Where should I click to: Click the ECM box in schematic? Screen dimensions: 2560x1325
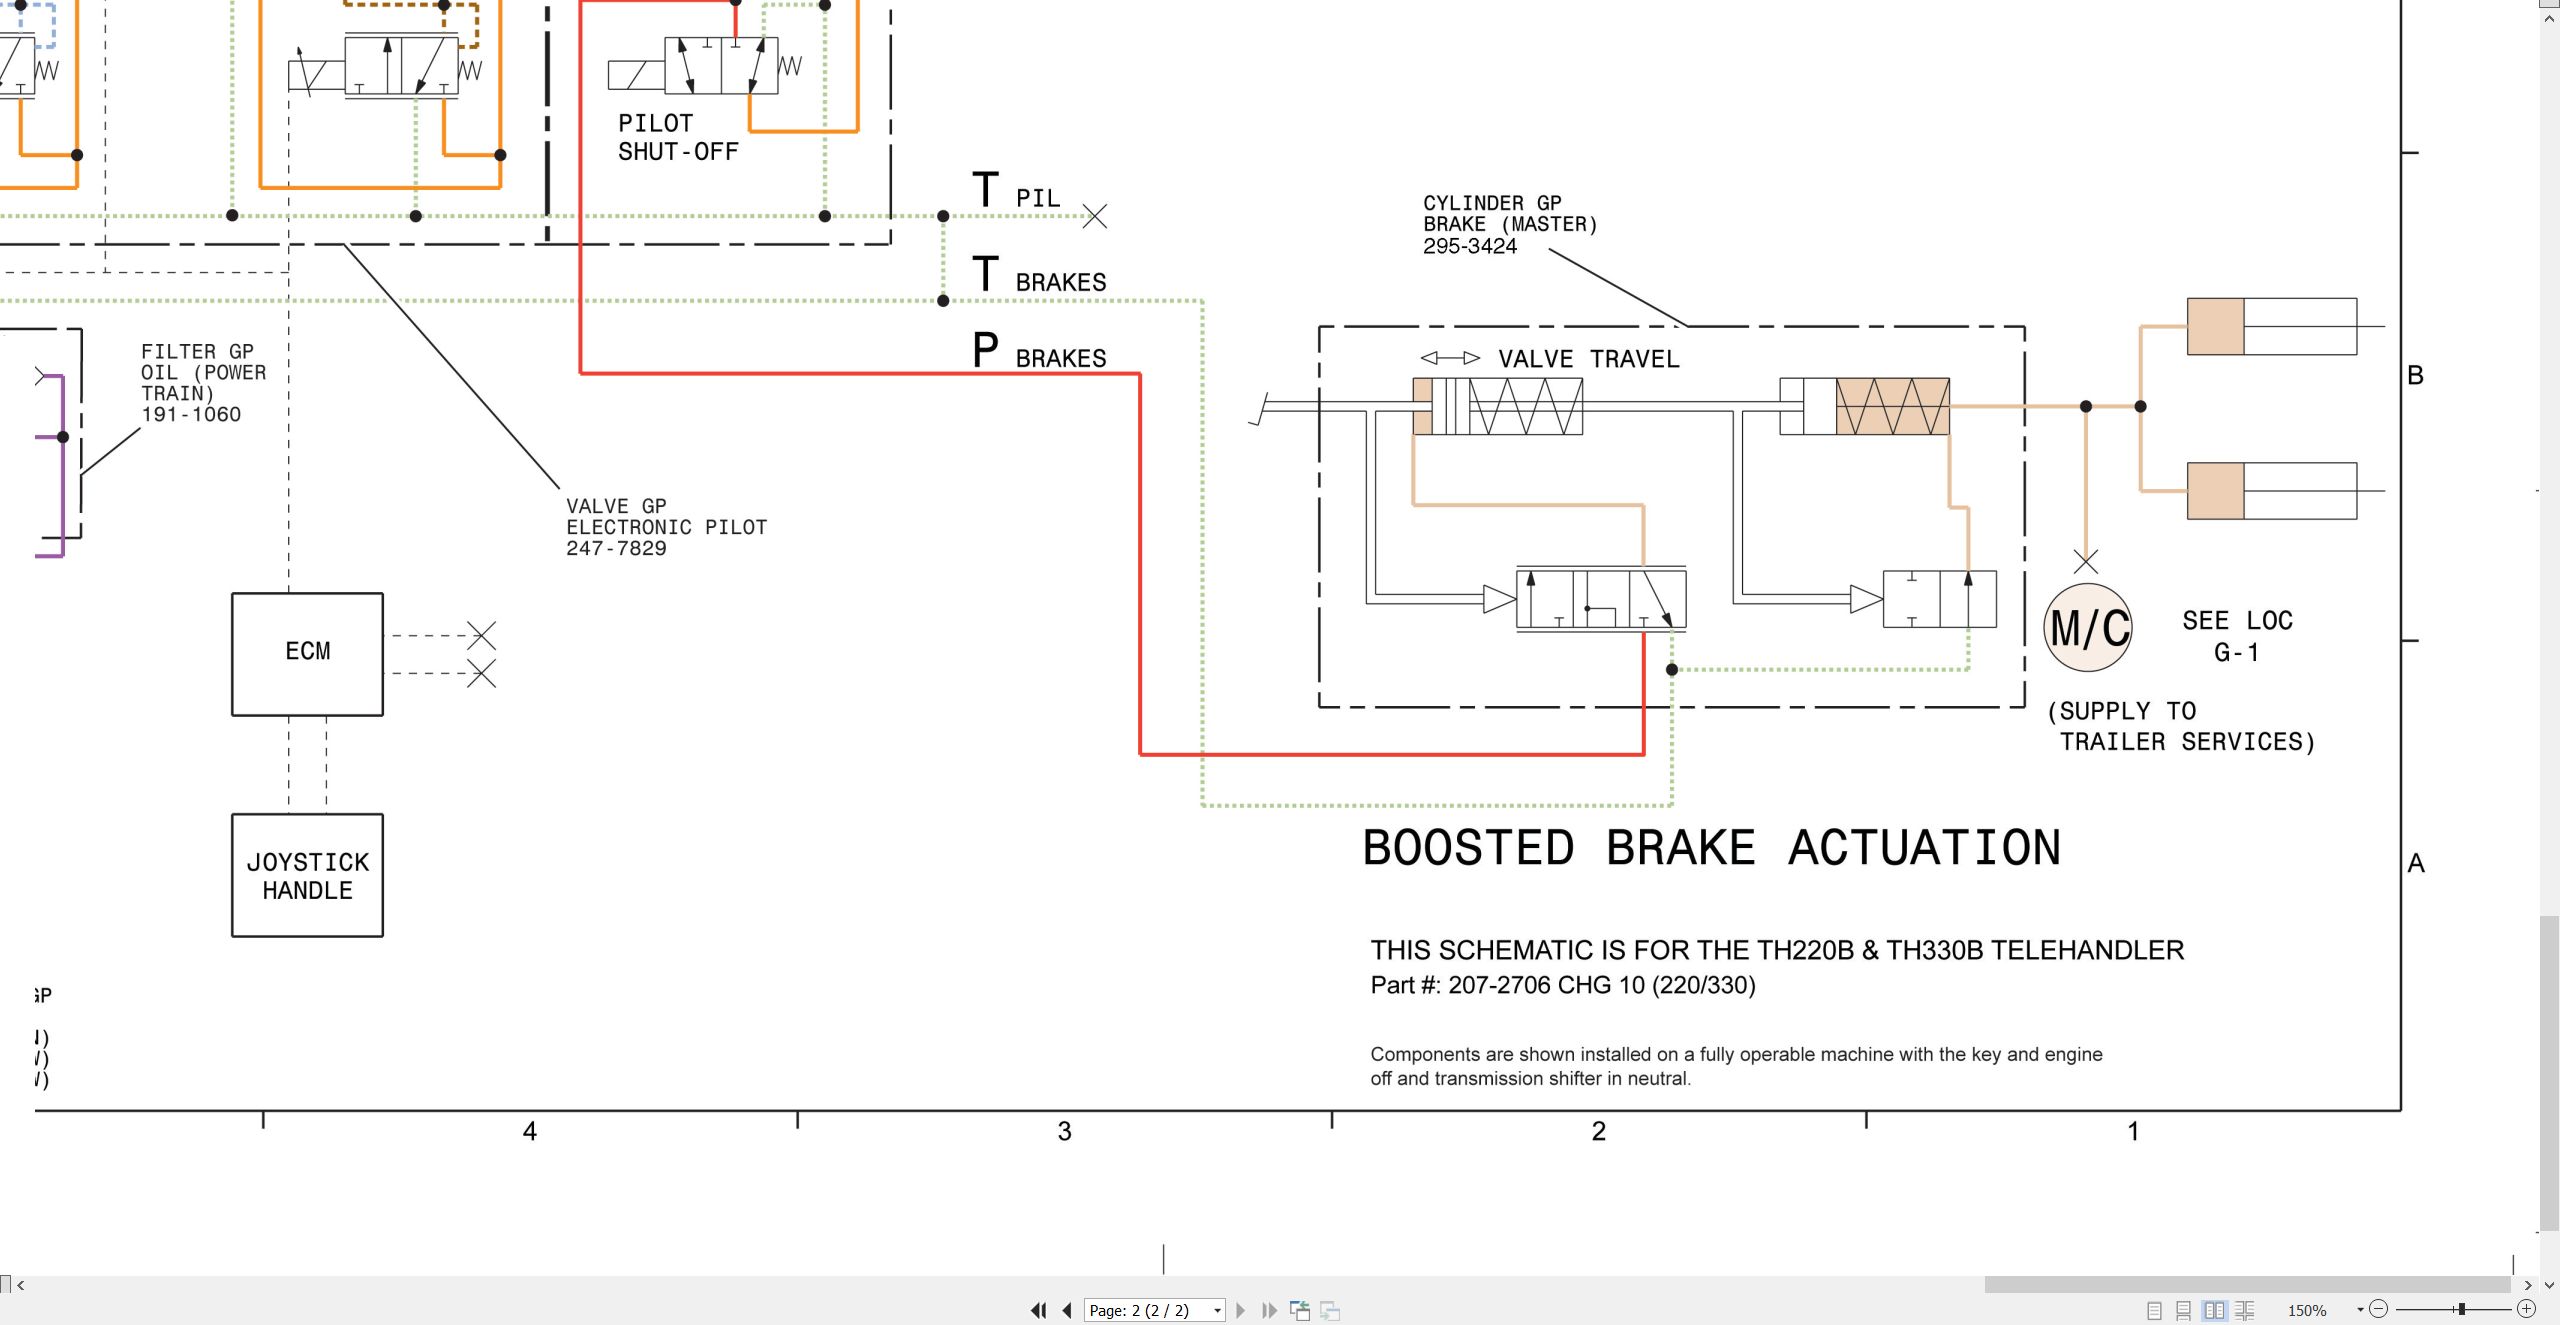(x=307, y=654)
